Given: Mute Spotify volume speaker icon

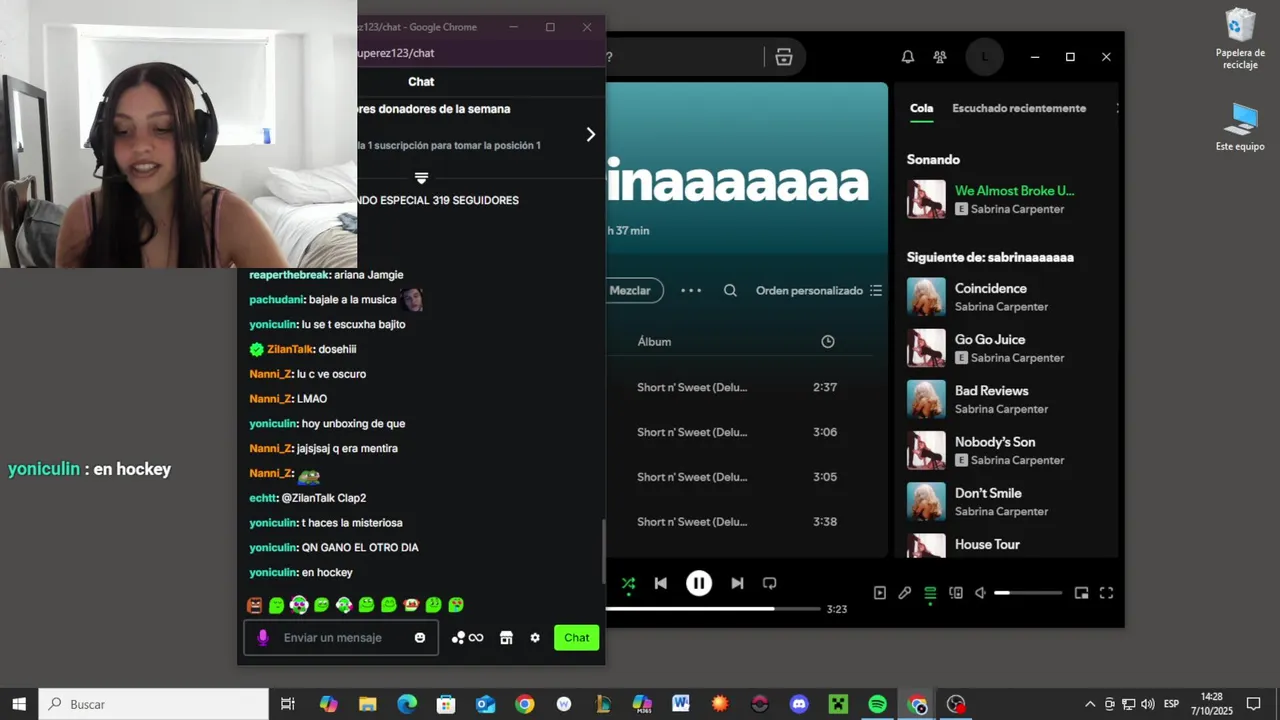Looking at the screenshot, I should pyautogui.click(x=981, y=593).
